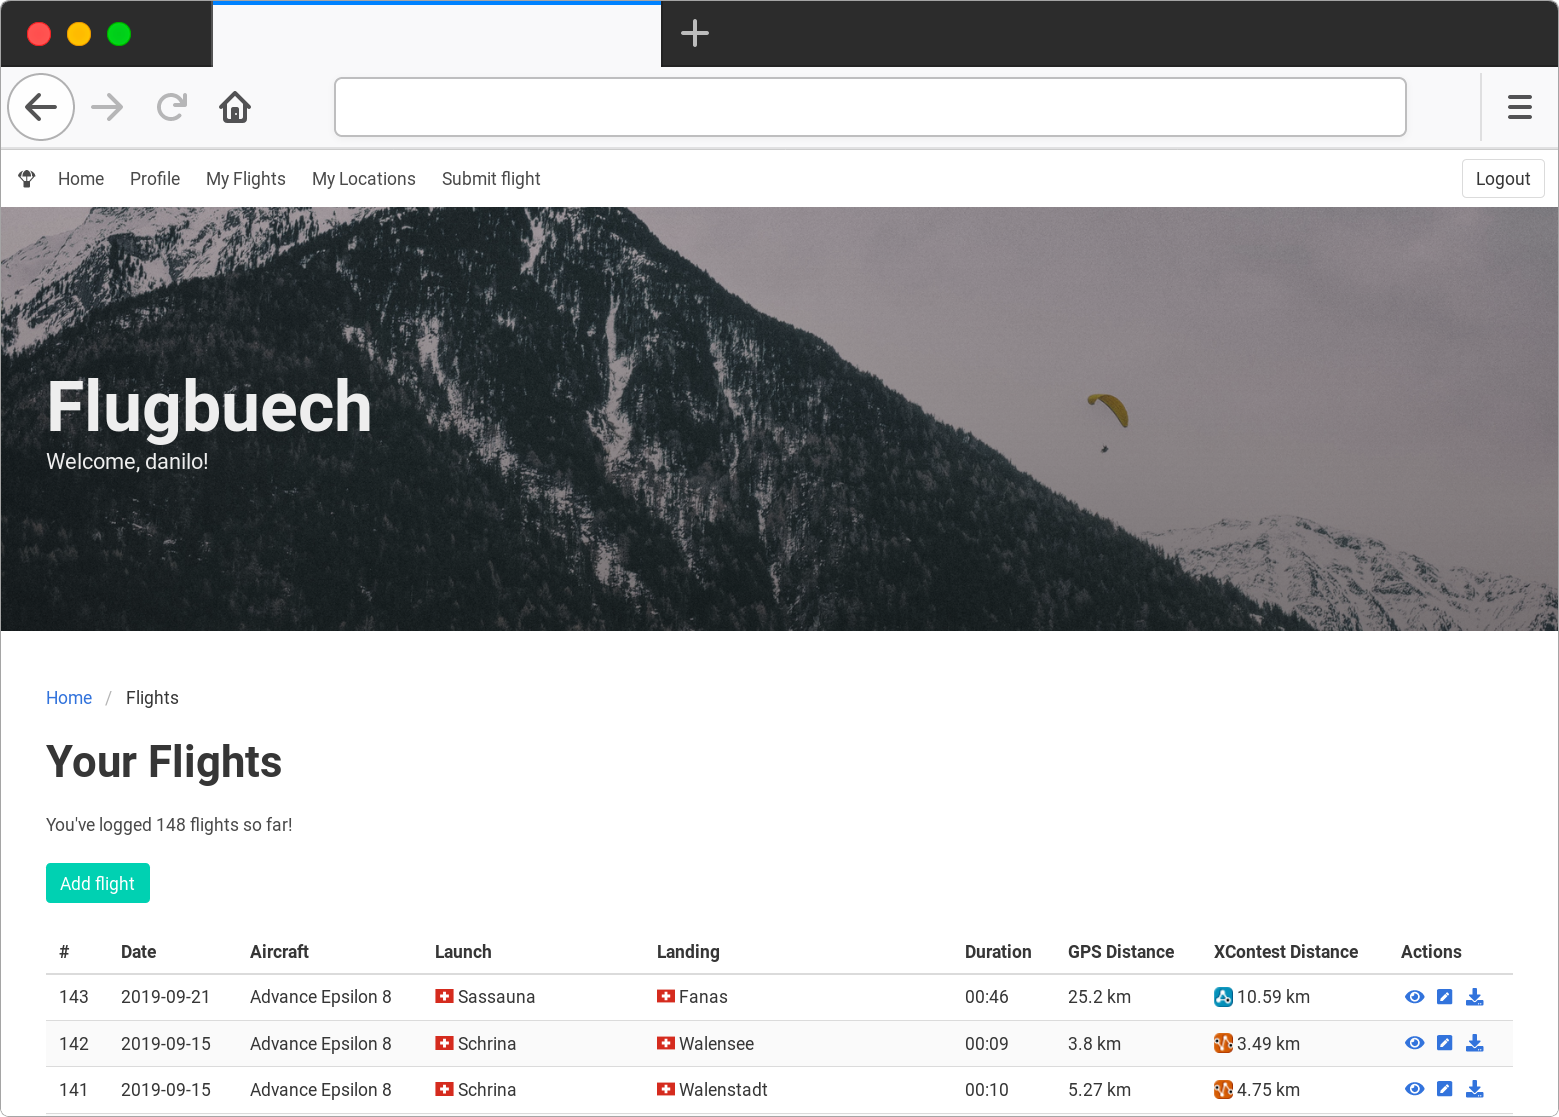Viewport: 1559px width, 1117px height.
Task: Open the My Locations page
Action: coord(363,178)
